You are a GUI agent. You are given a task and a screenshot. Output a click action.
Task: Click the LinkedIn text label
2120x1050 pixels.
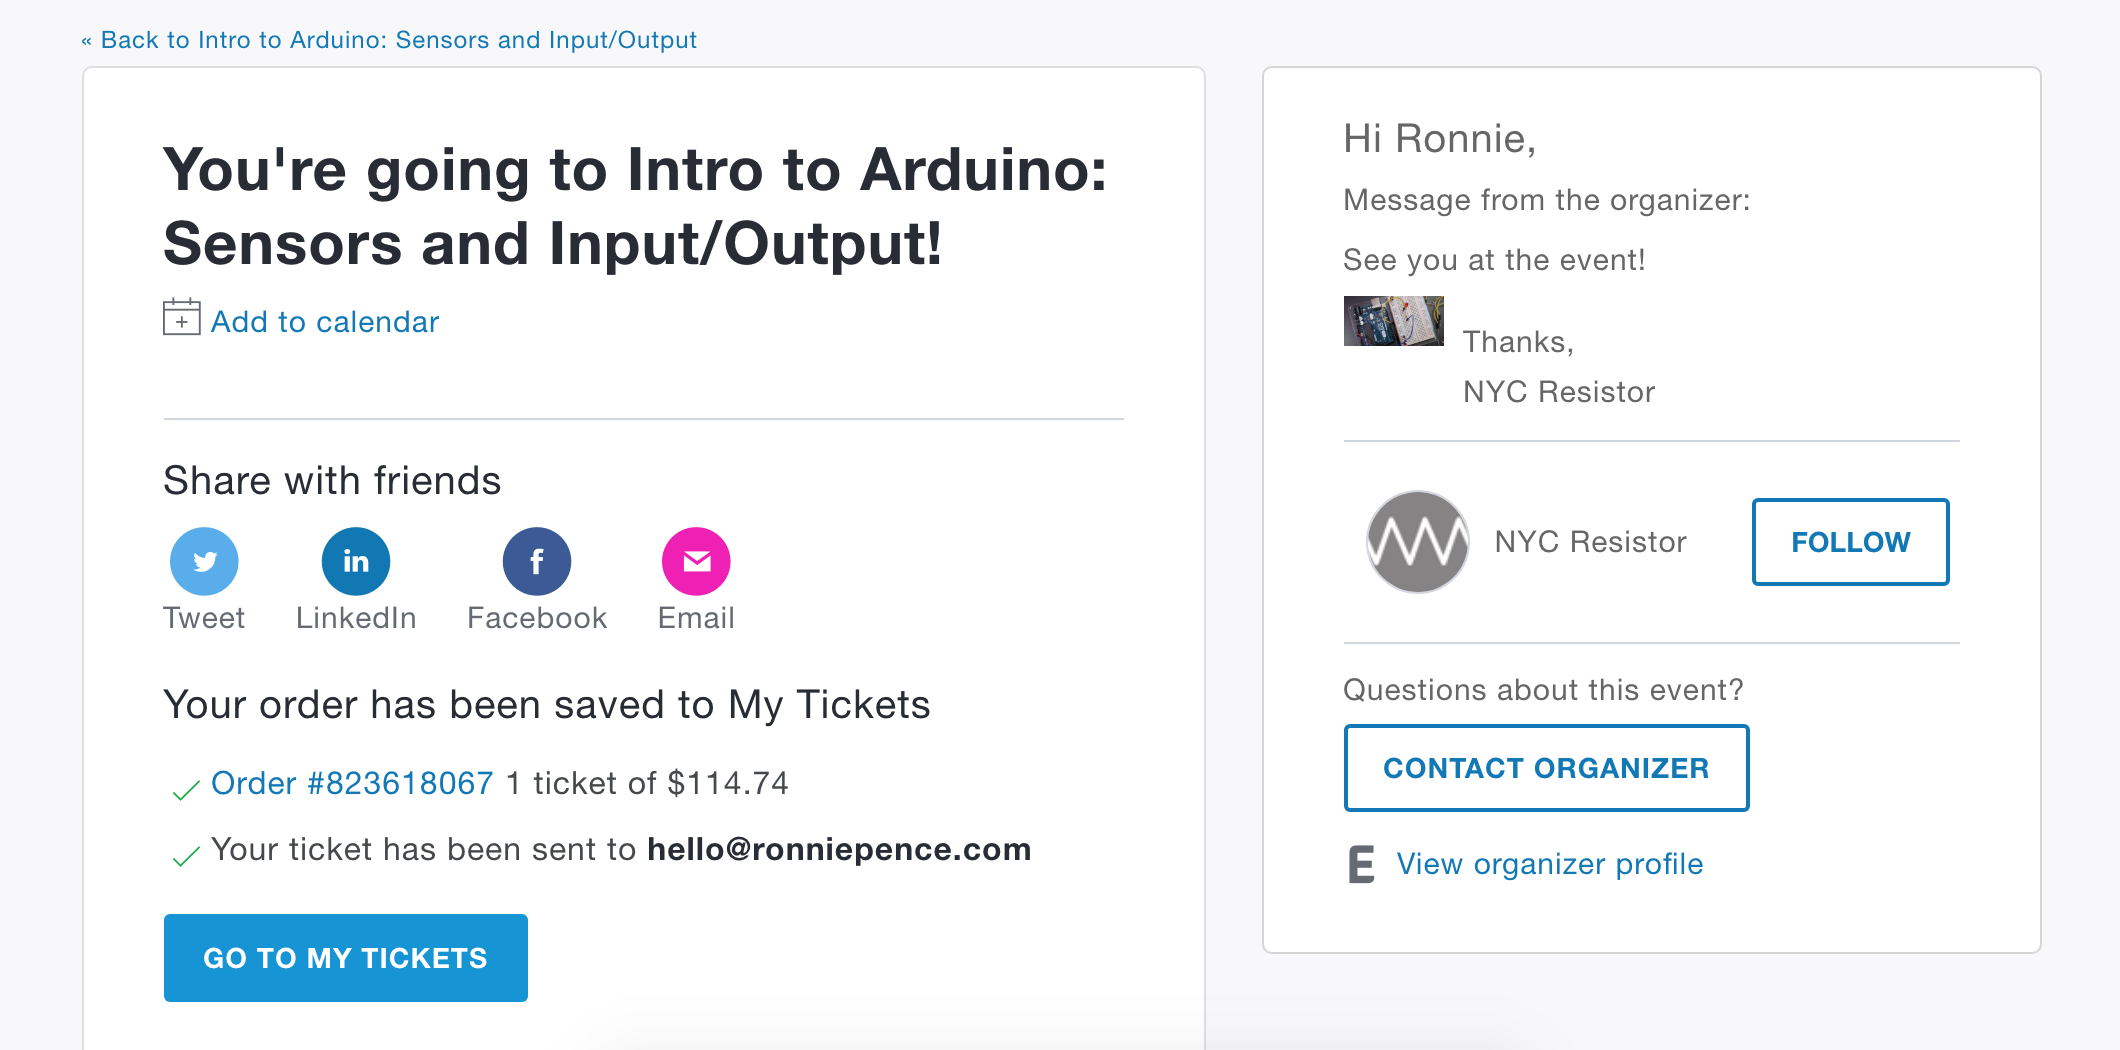(x=356, y=618)
